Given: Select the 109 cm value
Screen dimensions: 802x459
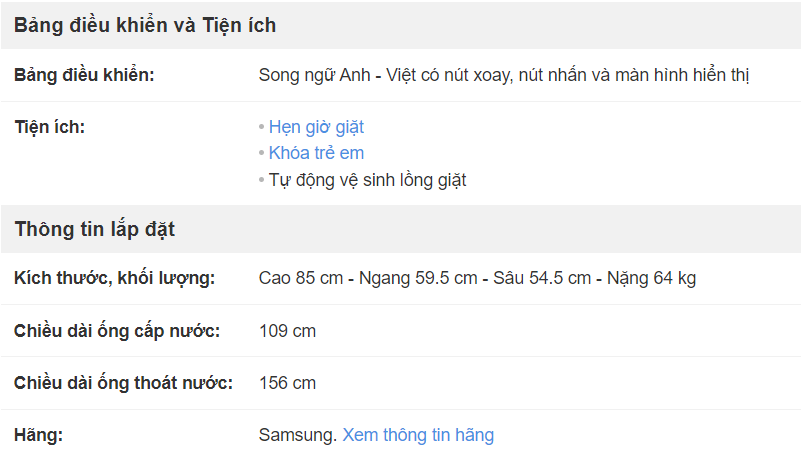Looking at the screenshot, I should click(287, 331).
